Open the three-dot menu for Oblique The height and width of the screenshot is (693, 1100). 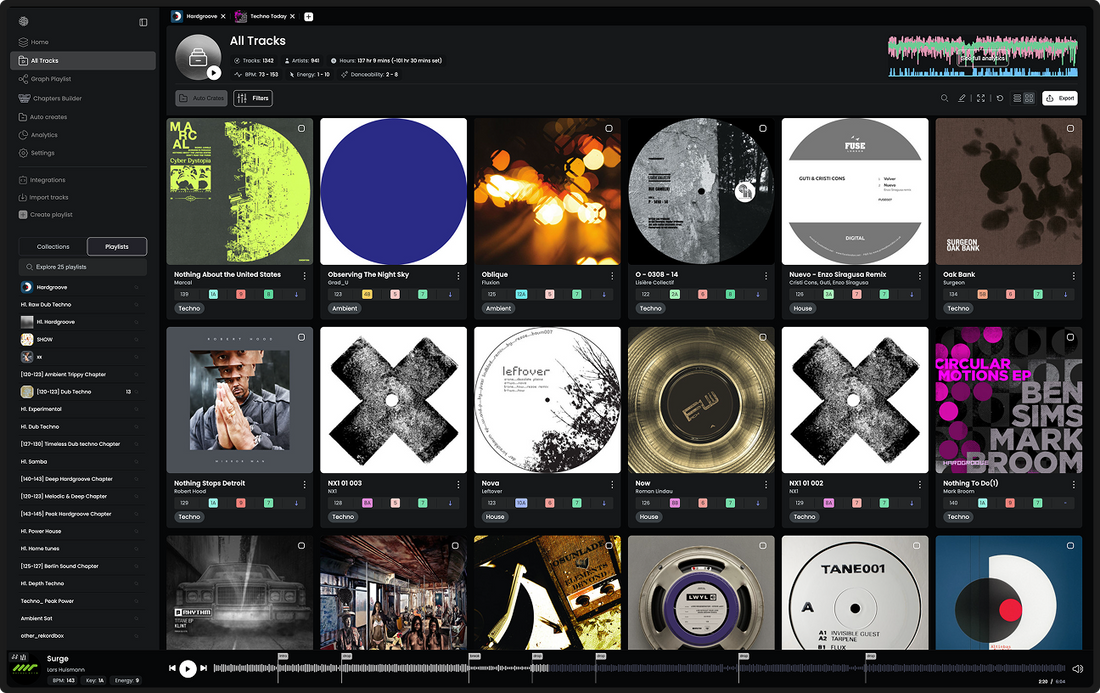pos(612,276)
